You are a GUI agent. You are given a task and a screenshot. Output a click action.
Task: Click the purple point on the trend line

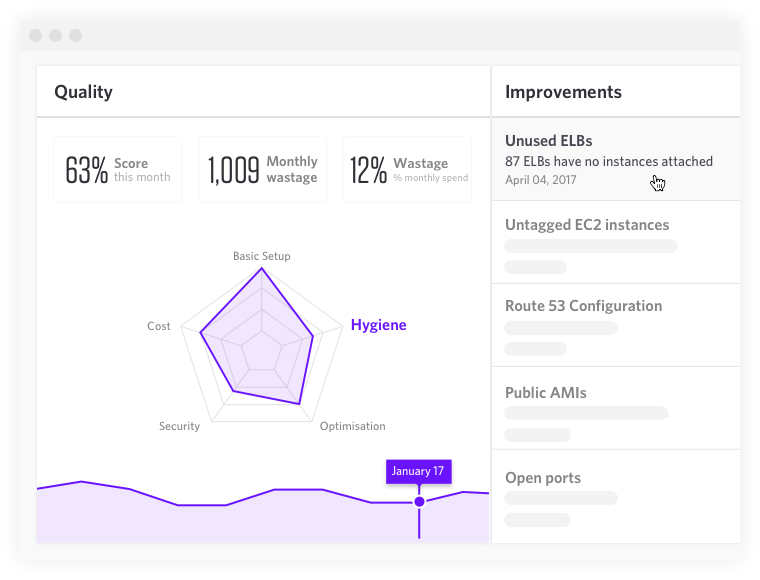tap(419, 502)
